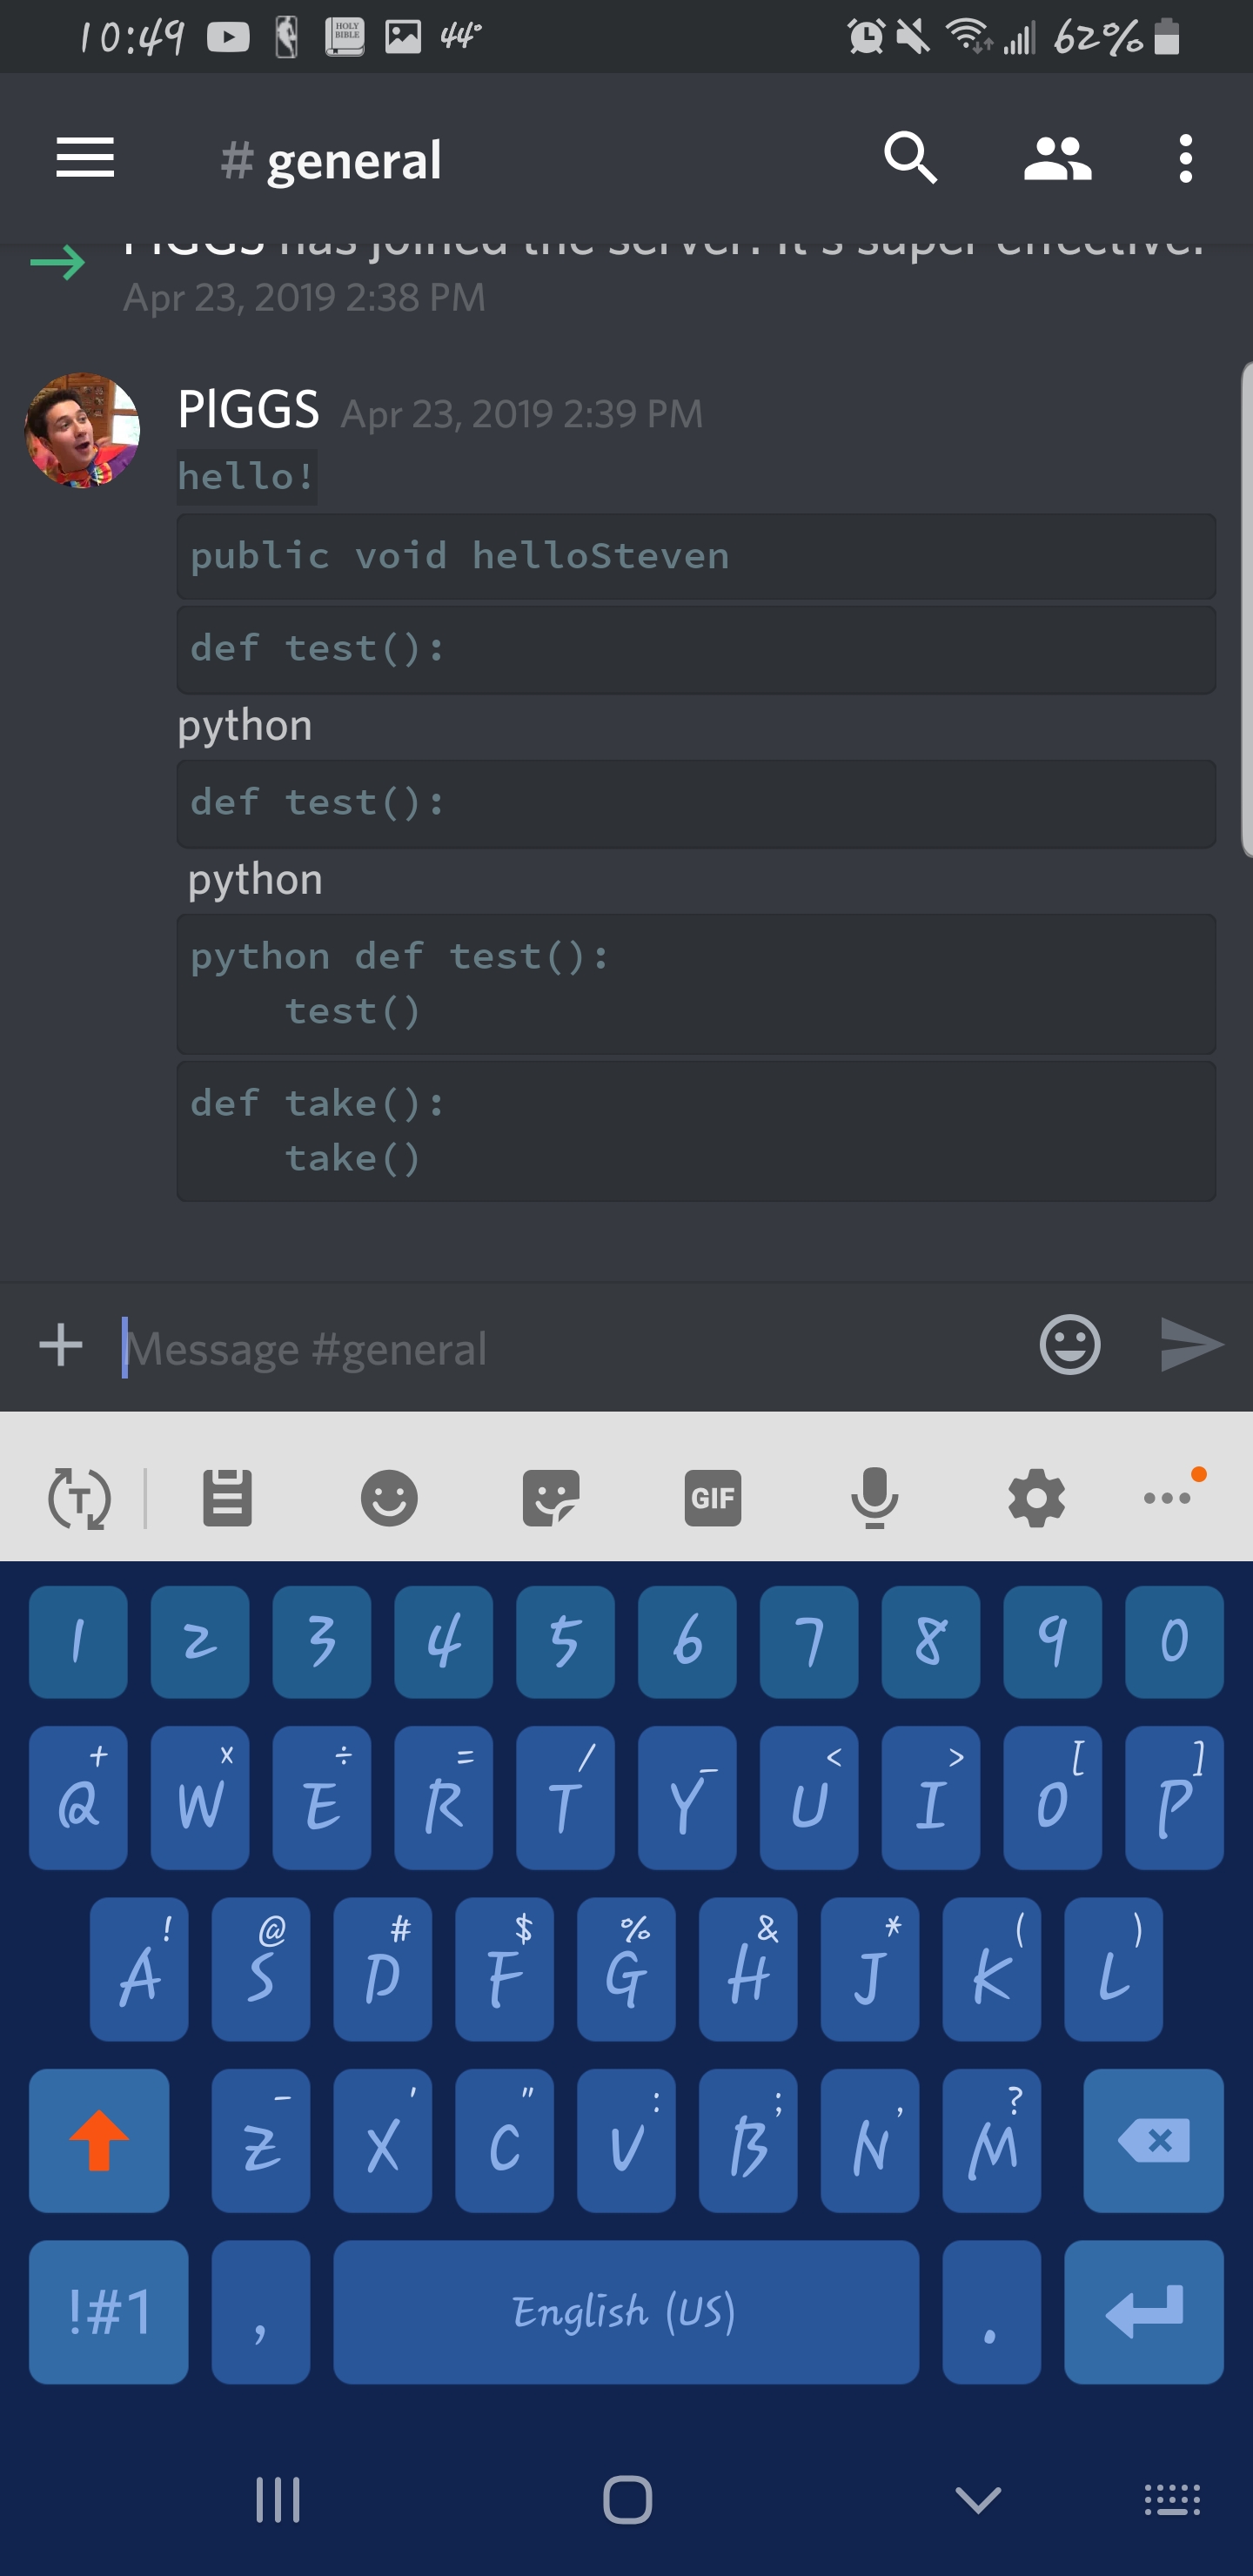
Task: Tap the number 0 key
Action: (x=1174, y=1641)
